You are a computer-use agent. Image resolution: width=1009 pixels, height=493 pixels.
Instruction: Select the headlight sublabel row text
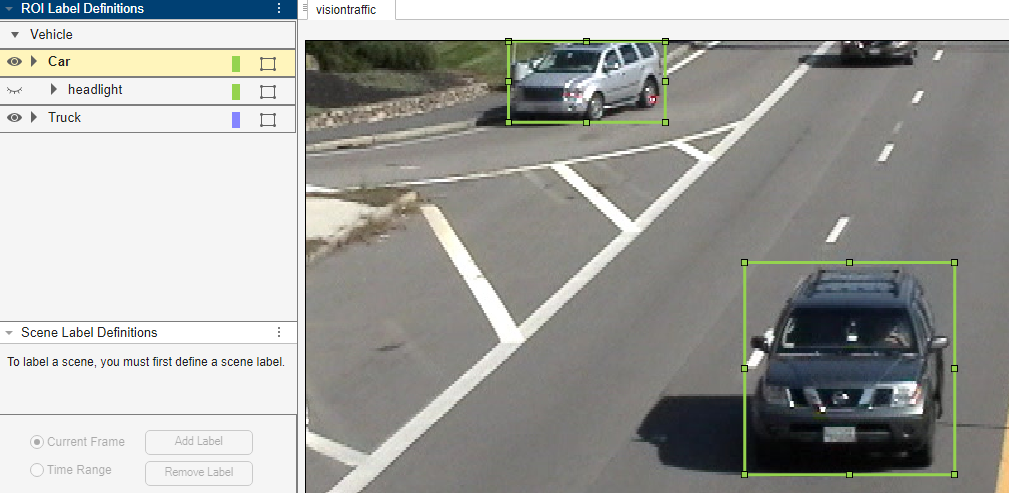click(x=95, y=89)
